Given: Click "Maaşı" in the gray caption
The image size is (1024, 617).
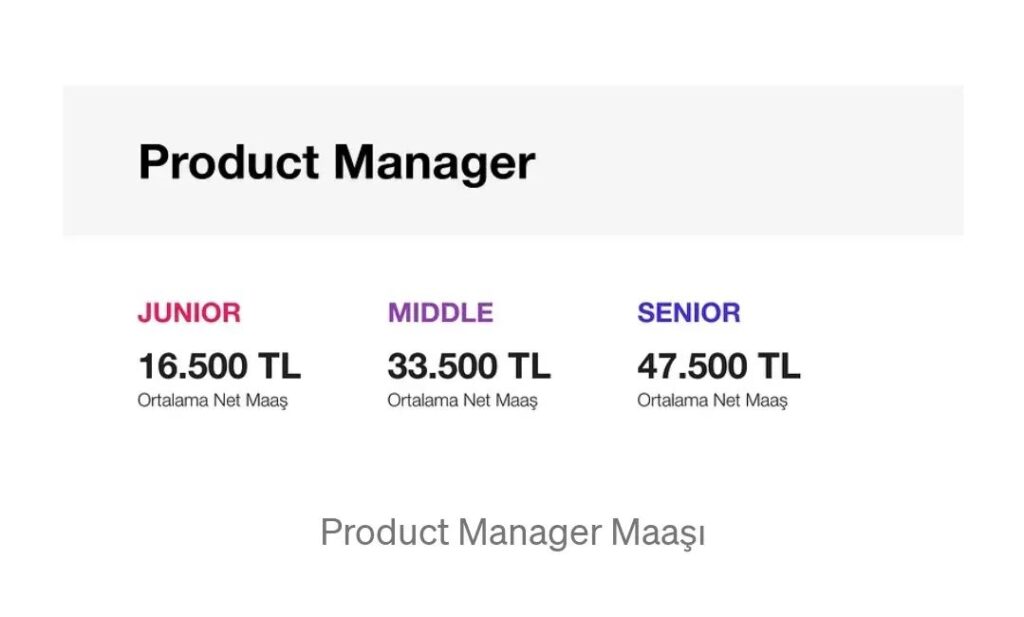Looking at the screenshot, I should (x=657, y=532).
